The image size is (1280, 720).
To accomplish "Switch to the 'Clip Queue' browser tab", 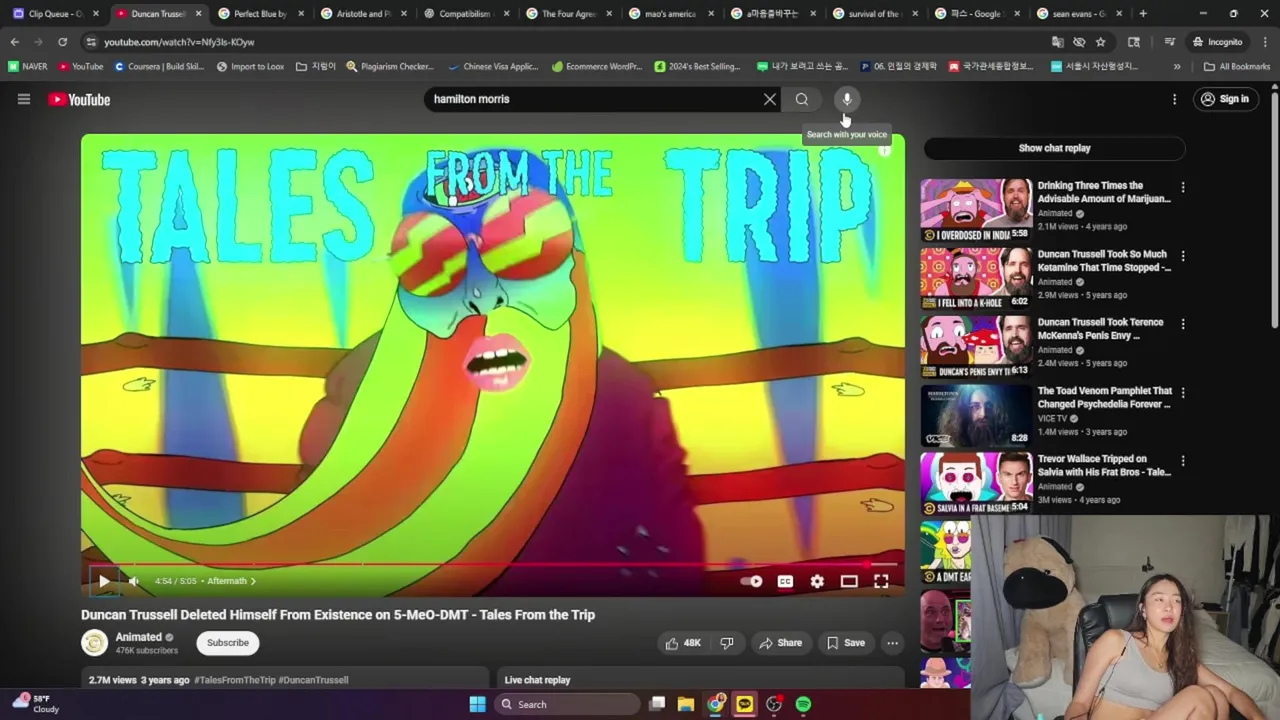I will 55,14.
